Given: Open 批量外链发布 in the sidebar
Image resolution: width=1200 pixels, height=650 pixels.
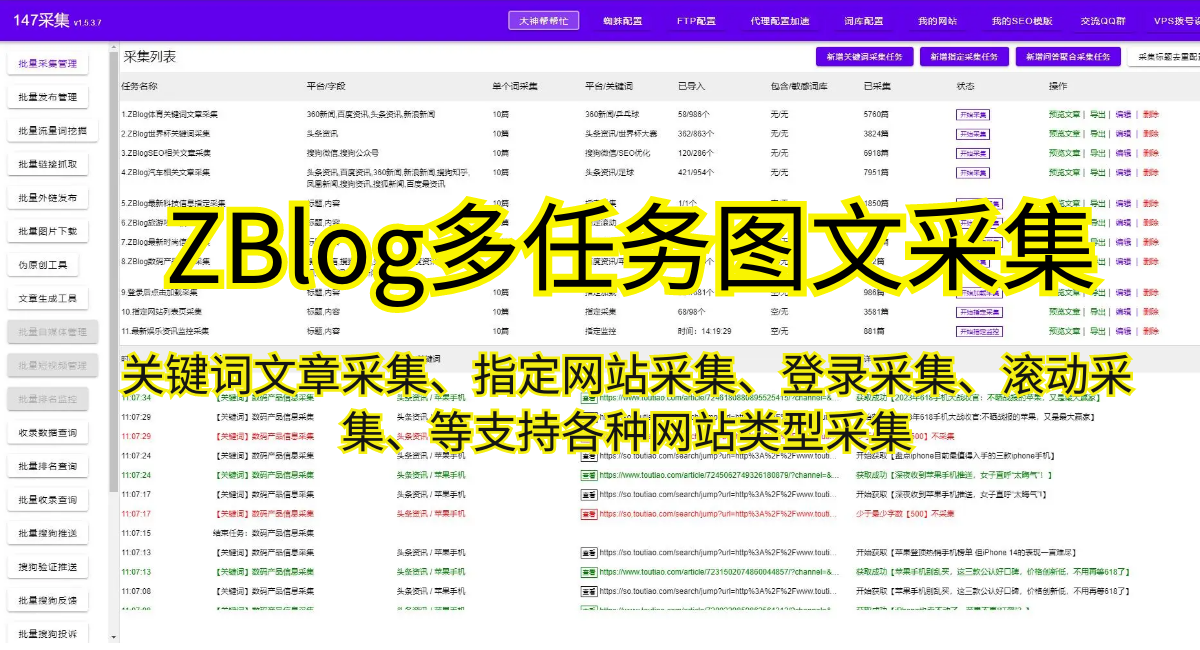Looking at the screenshot, I should [x=48, y=198].
